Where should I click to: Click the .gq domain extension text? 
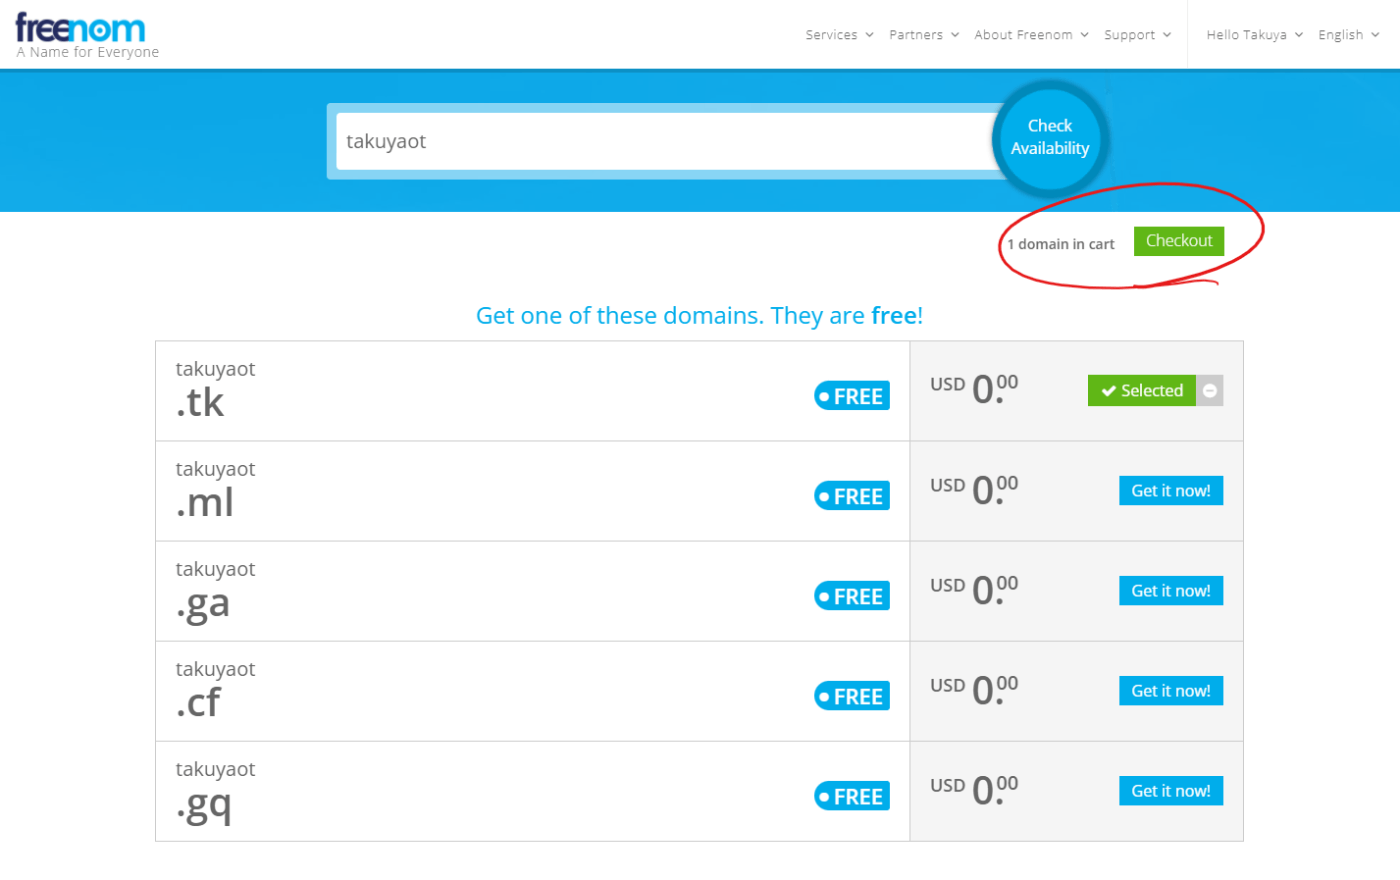coord(204,804)
